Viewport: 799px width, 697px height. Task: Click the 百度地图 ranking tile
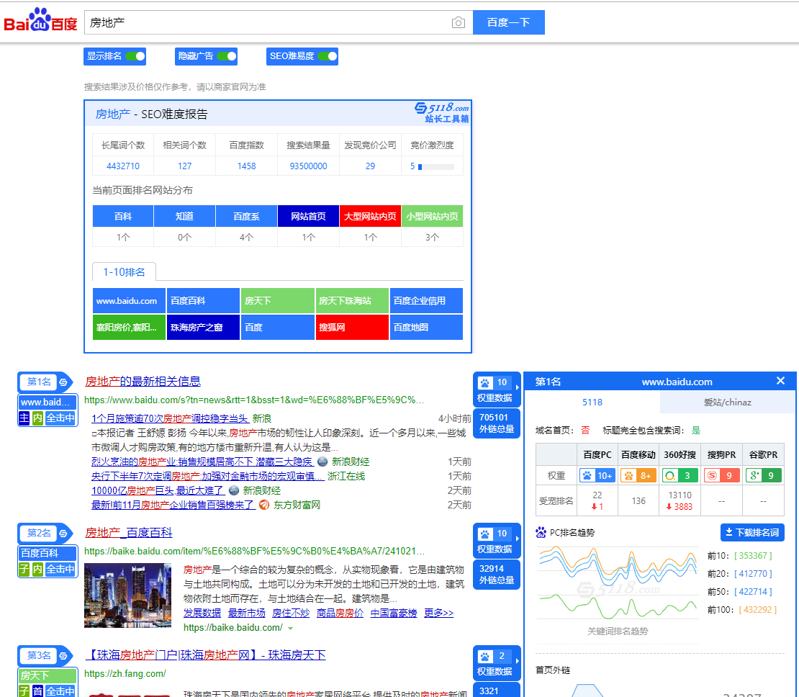point(426,327)
